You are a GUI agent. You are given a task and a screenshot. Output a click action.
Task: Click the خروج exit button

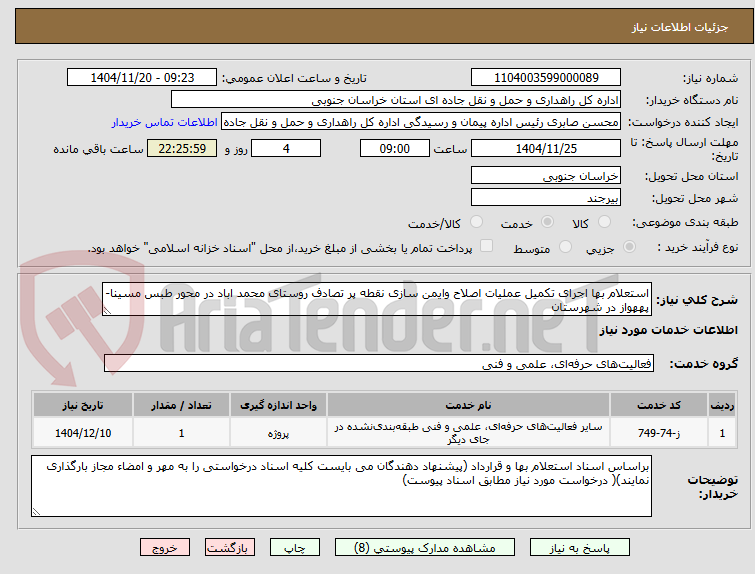click(x=165, y=548)
